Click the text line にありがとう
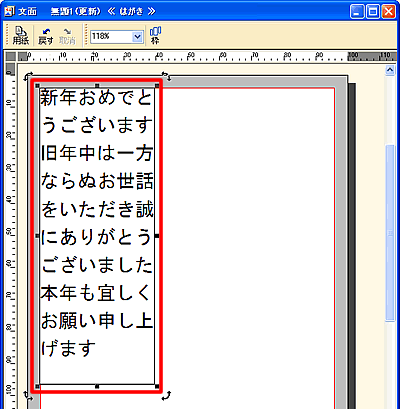The height and width of the screenshot is (409, 400). pyautogui.click(x=97, y=237)
